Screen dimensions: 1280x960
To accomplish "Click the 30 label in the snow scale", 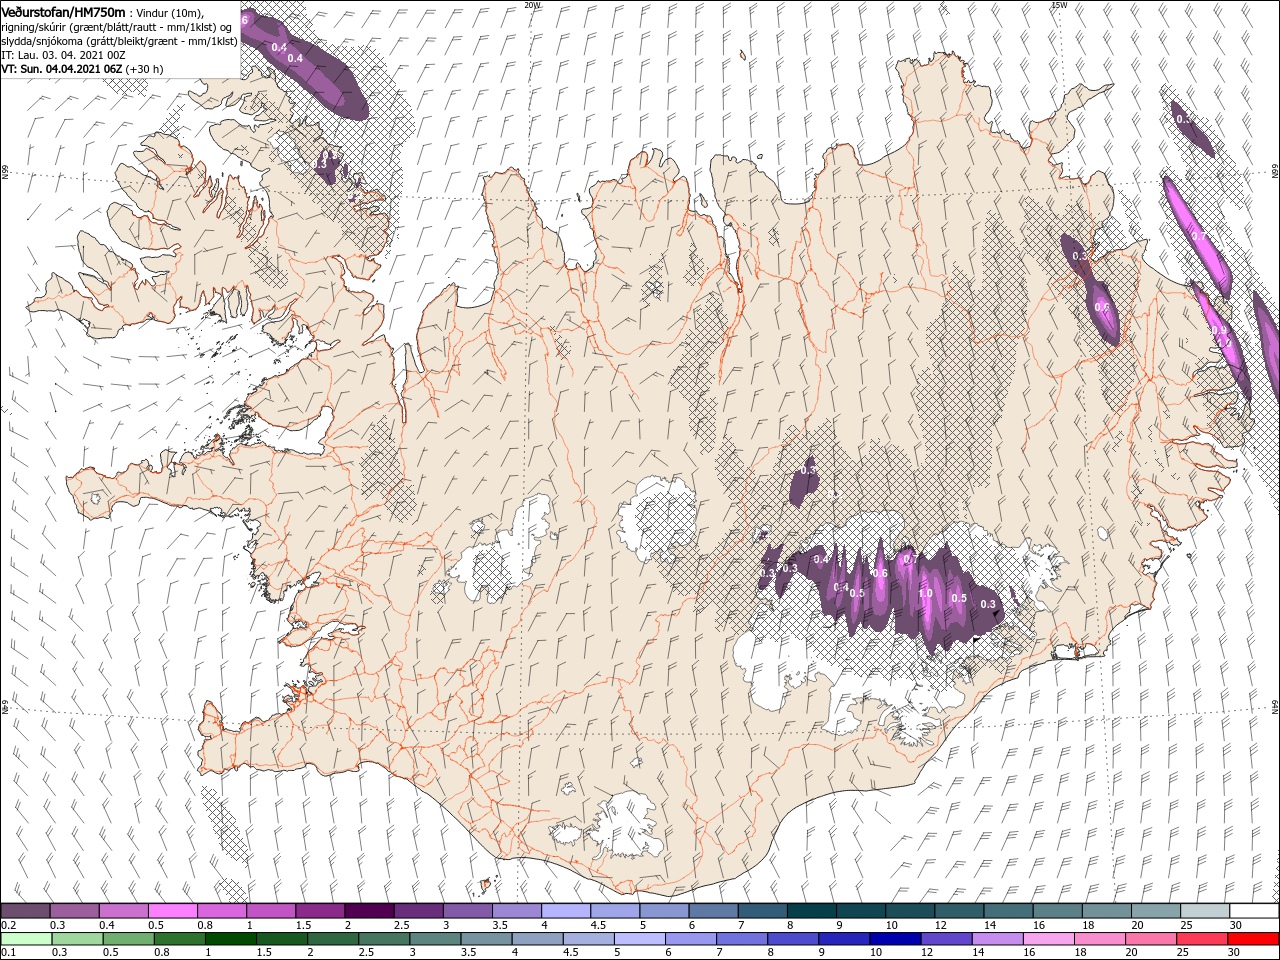I will pyautogui.click(x=1236, y=925).
